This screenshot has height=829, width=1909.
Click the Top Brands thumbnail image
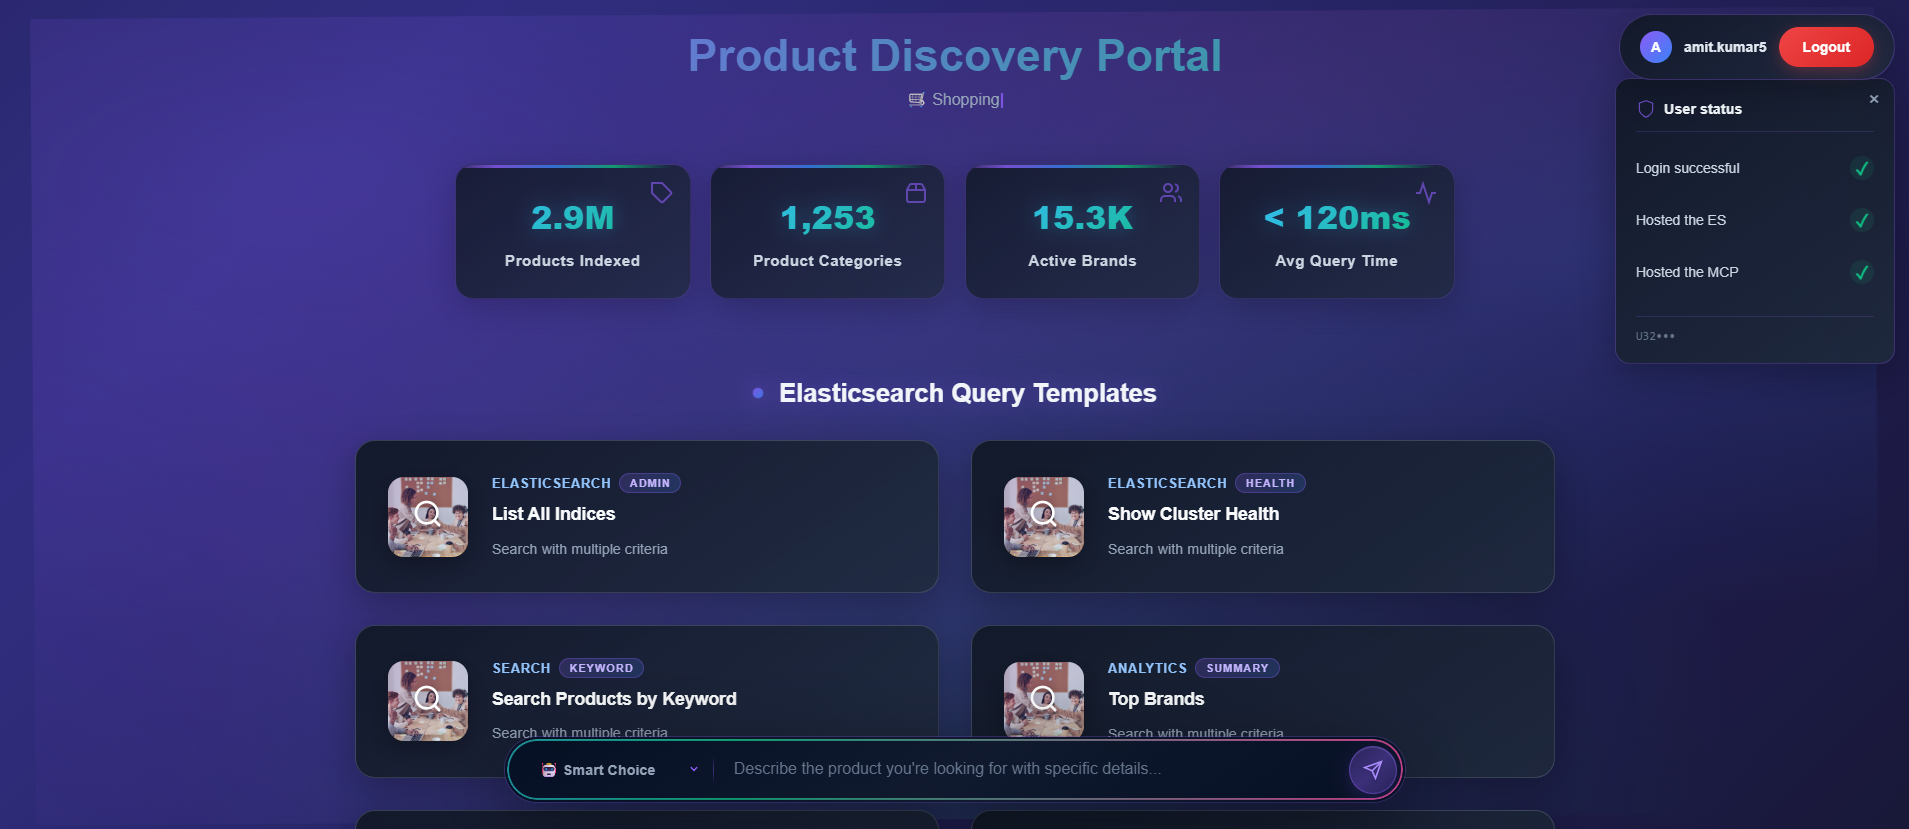1044,701
